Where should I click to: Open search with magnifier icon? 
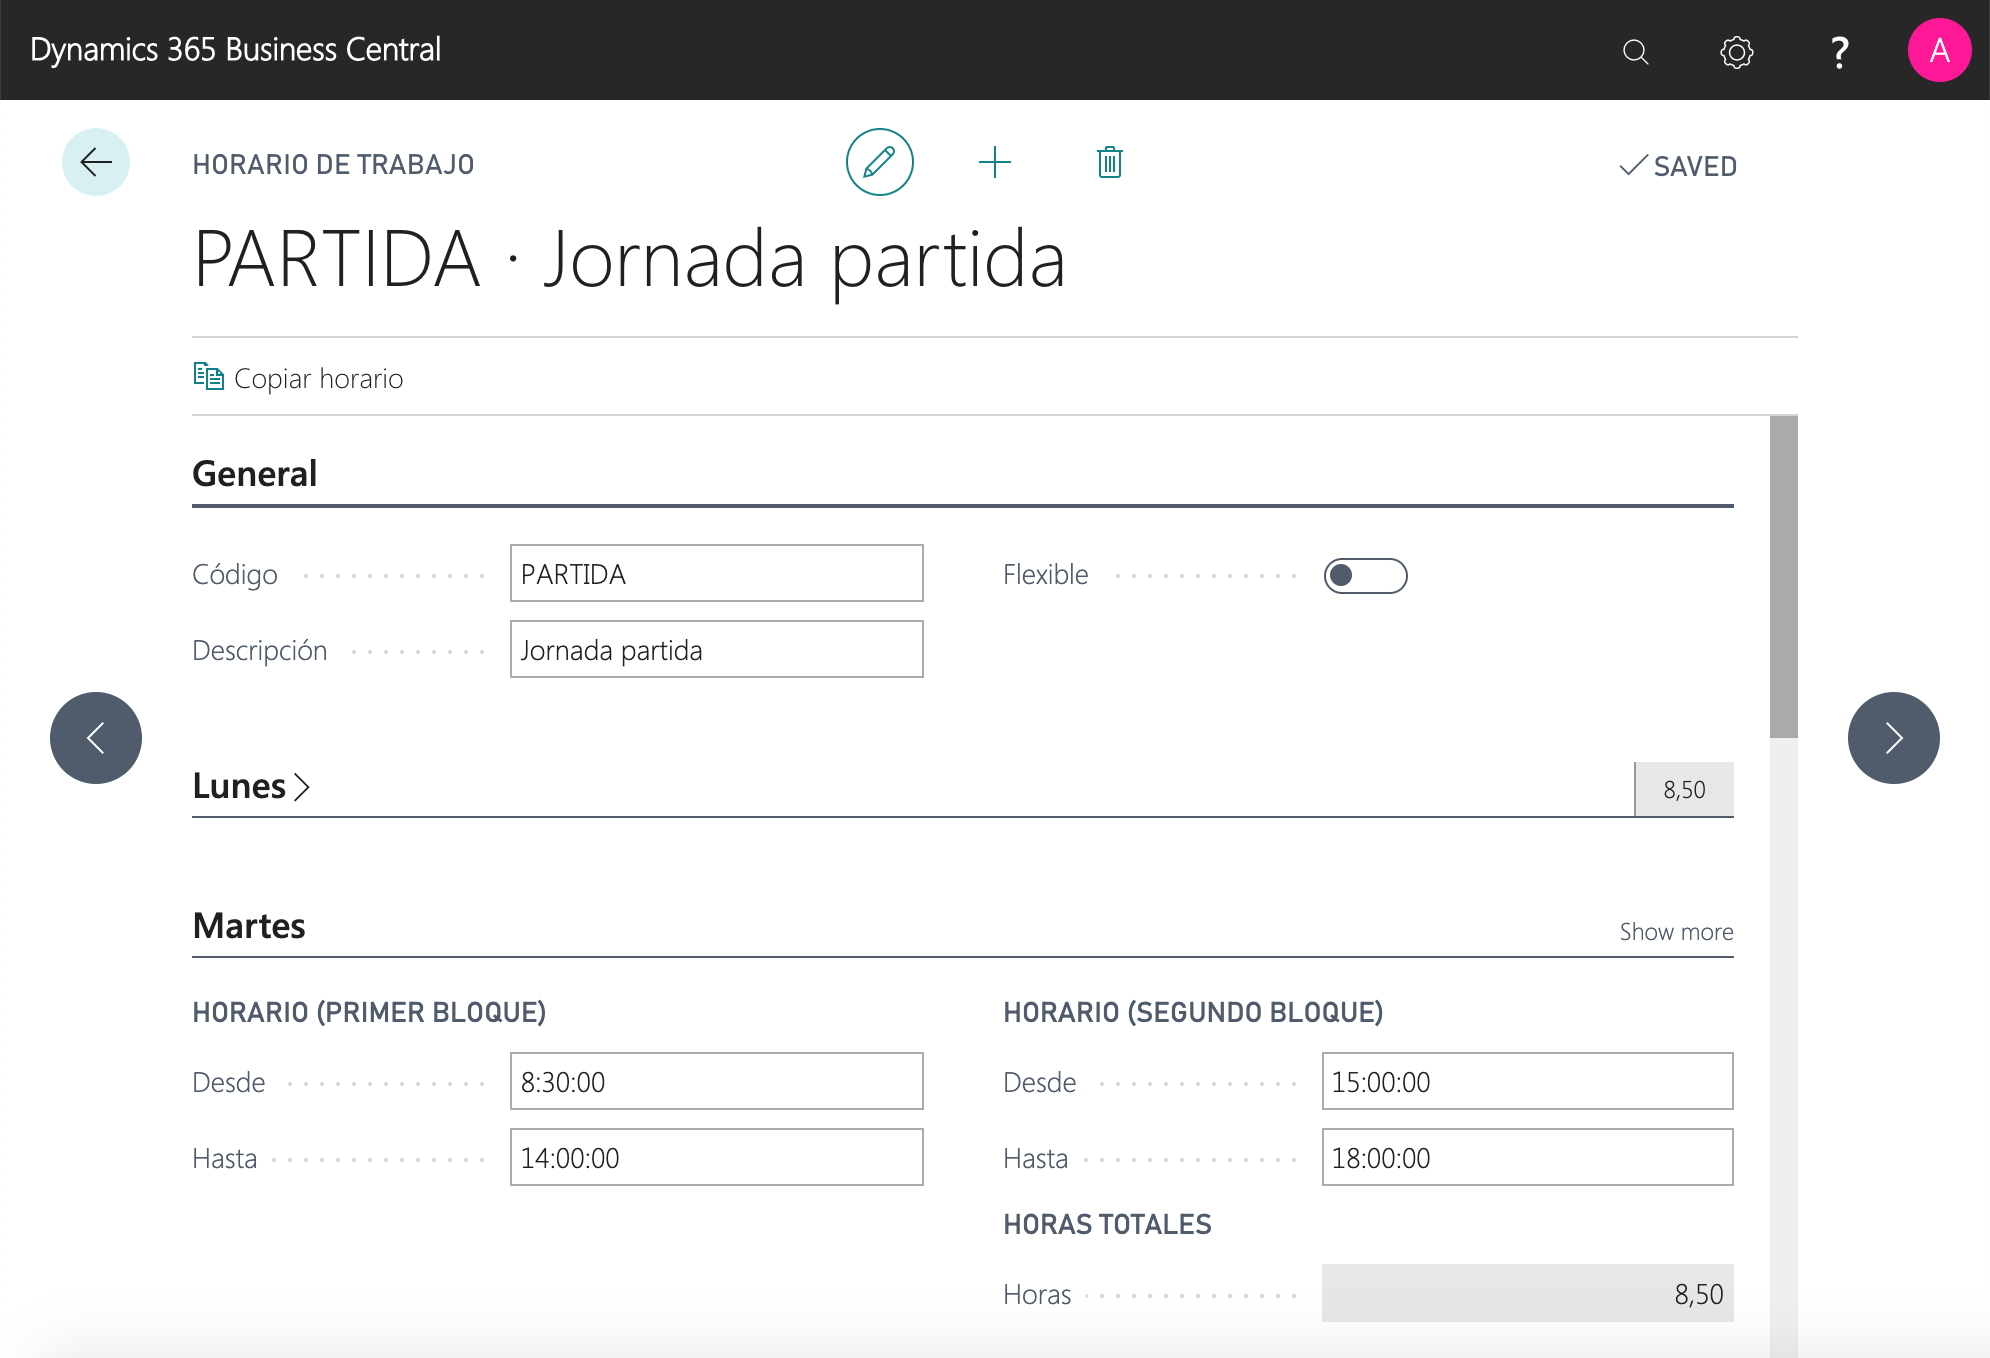pos(1635,51)
